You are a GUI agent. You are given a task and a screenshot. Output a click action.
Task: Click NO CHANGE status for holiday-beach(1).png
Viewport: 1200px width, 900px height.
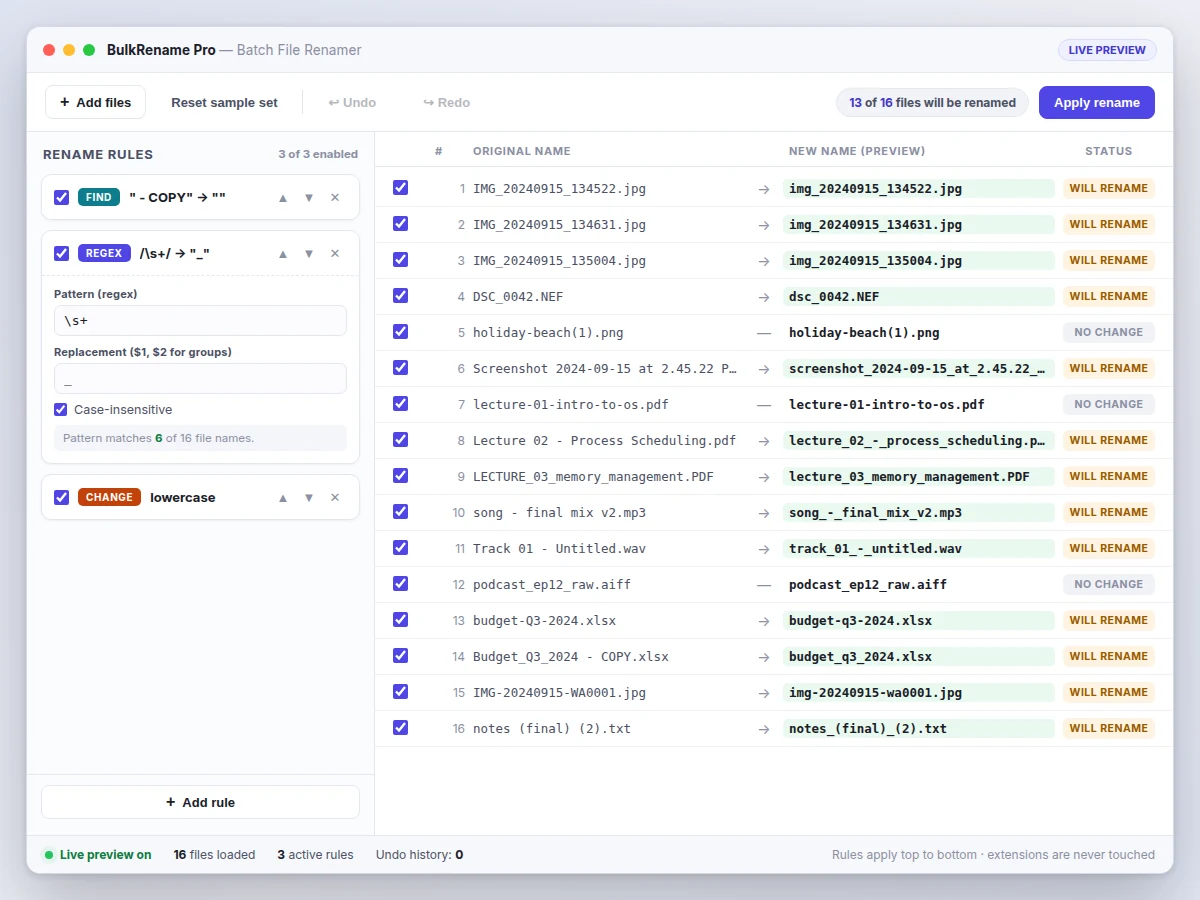[x=1108, y=332]
